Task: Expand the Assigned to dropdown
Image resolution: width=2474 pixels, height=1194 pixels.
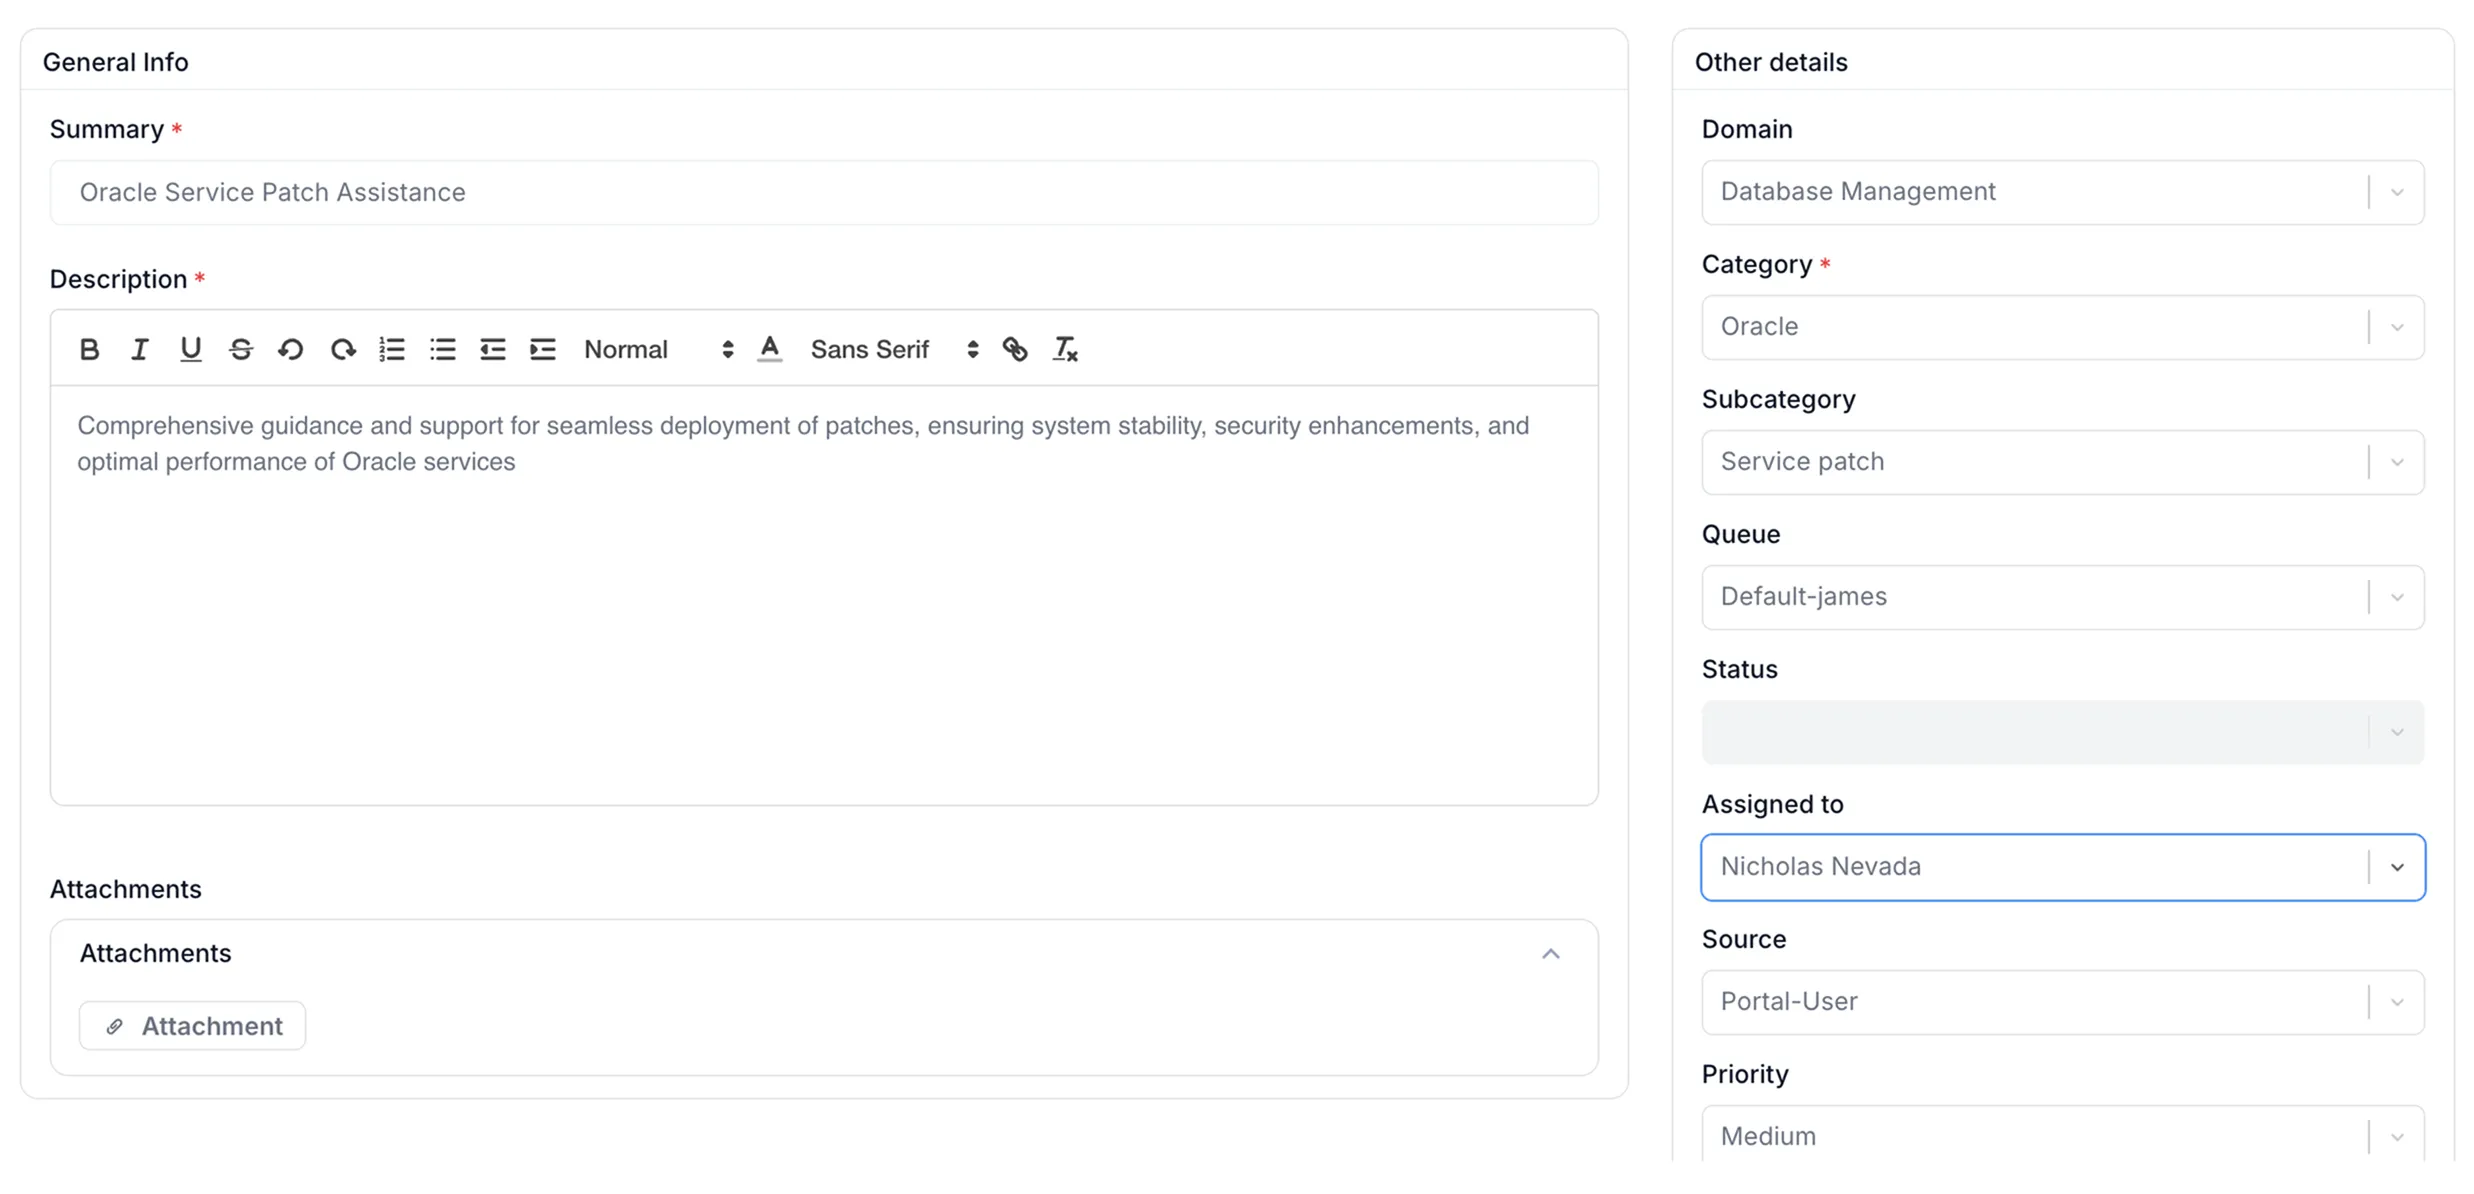Action: (x=2397, y=867)
